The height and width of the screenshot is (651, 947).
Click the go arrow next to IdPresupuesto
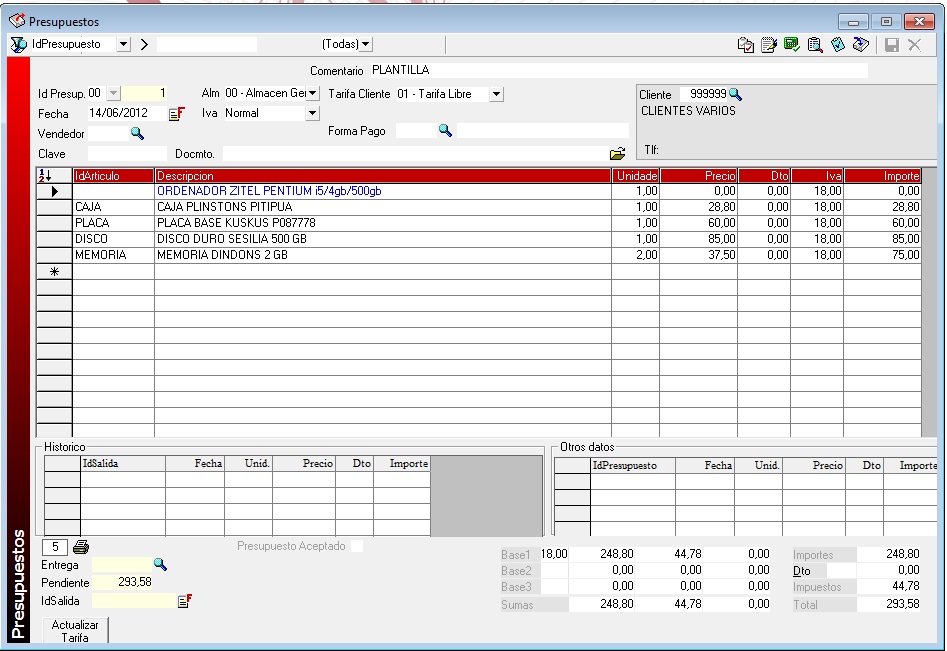[144, 45]
